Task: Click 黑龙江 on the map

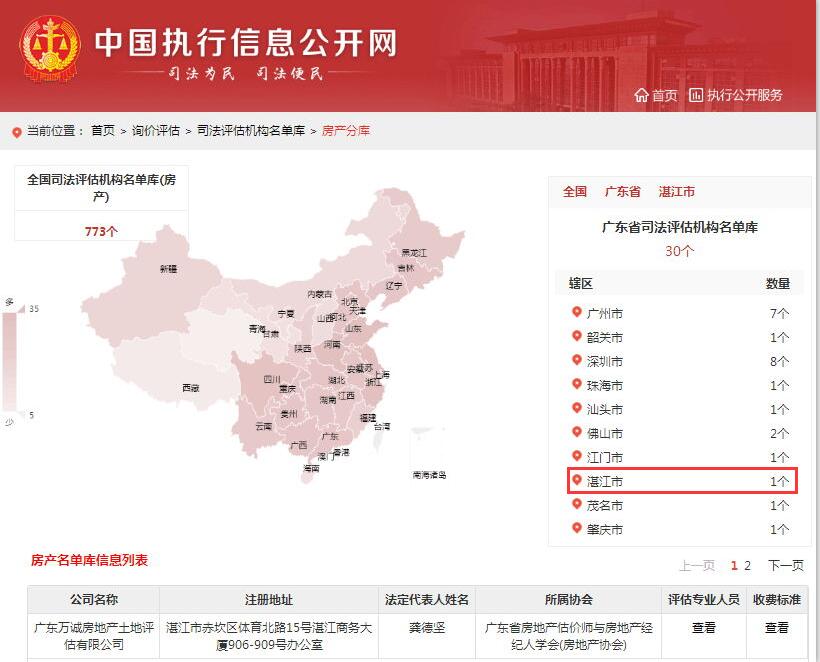Action: [x=414, y=253]
